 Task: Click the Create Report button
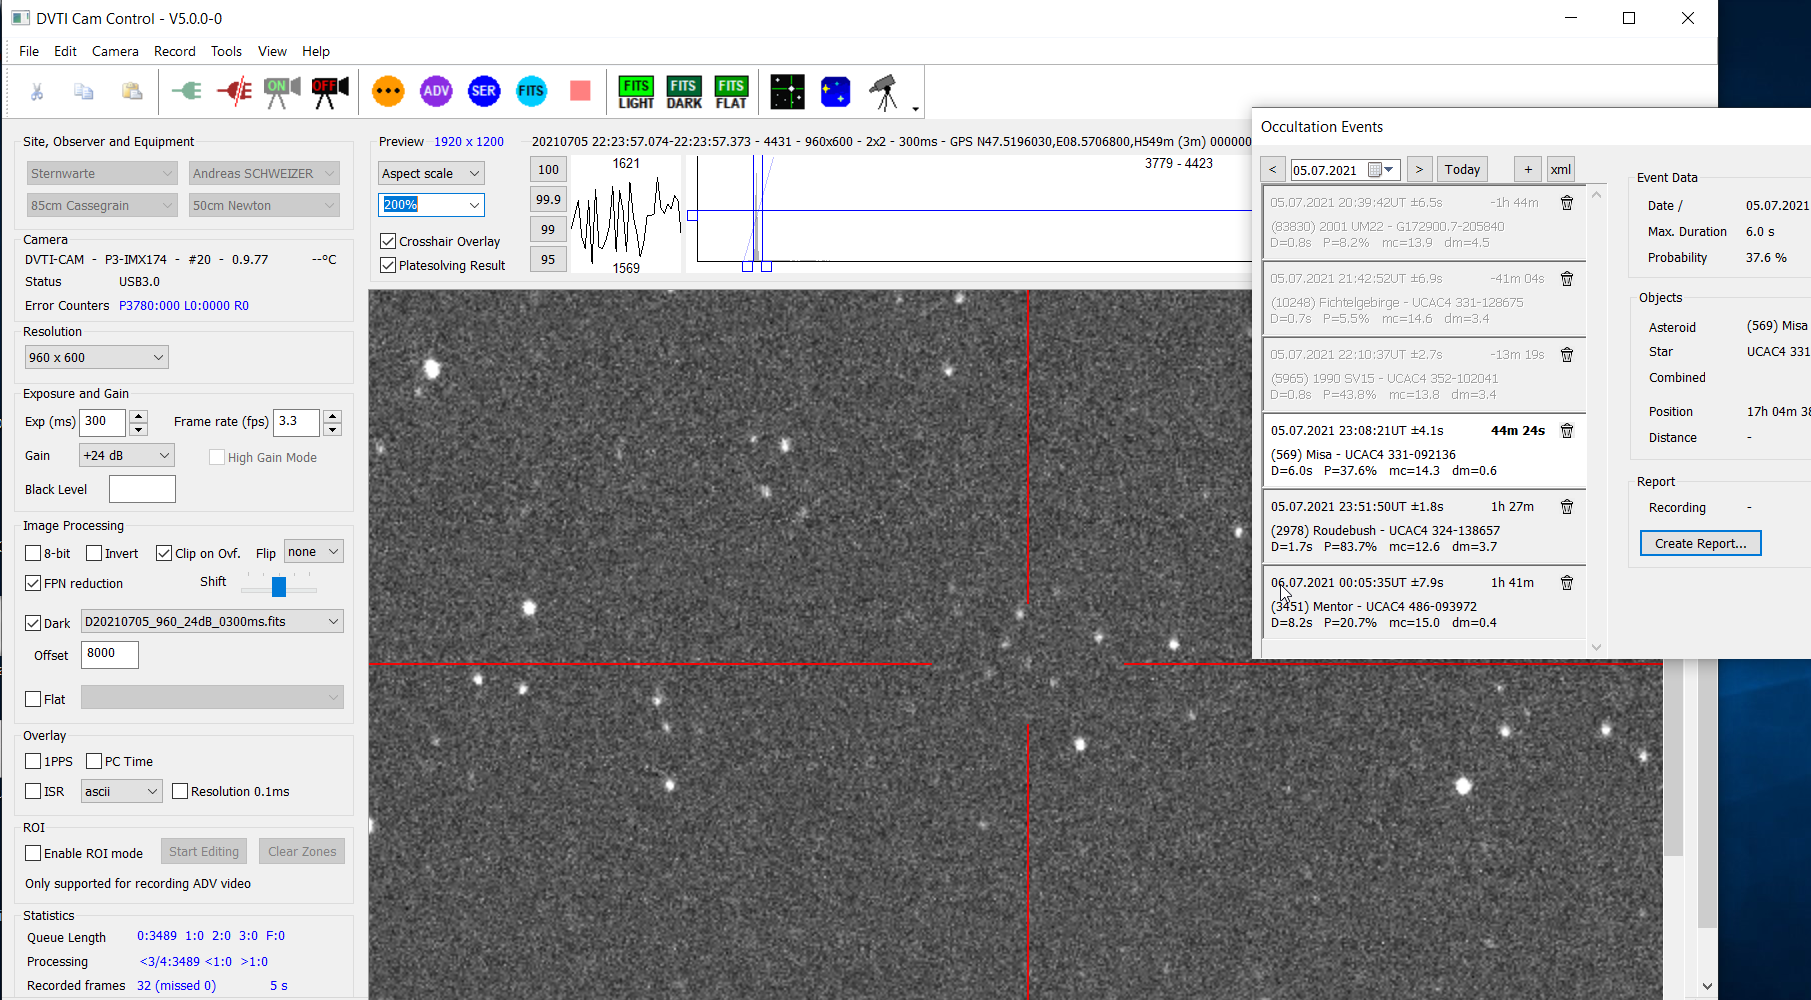(1700, 543)
